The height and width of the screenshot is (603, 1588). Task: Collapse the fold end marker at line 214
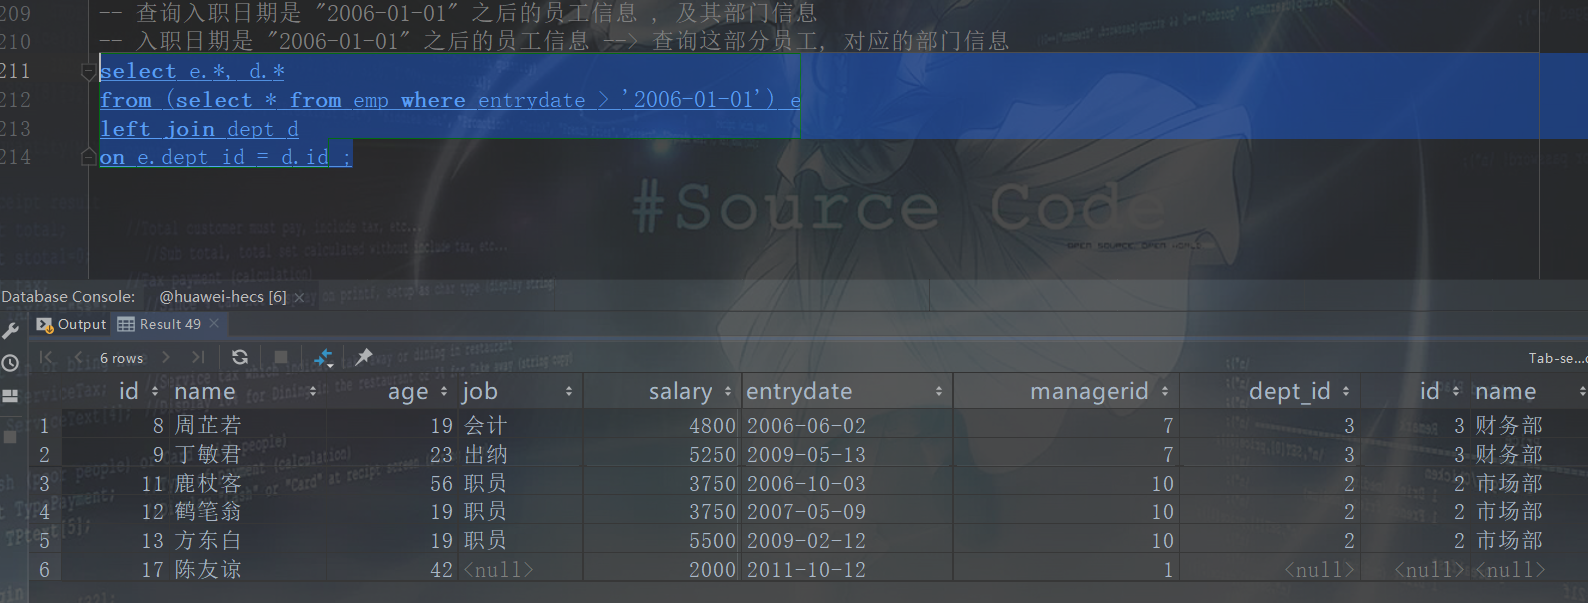click(88, 157)
